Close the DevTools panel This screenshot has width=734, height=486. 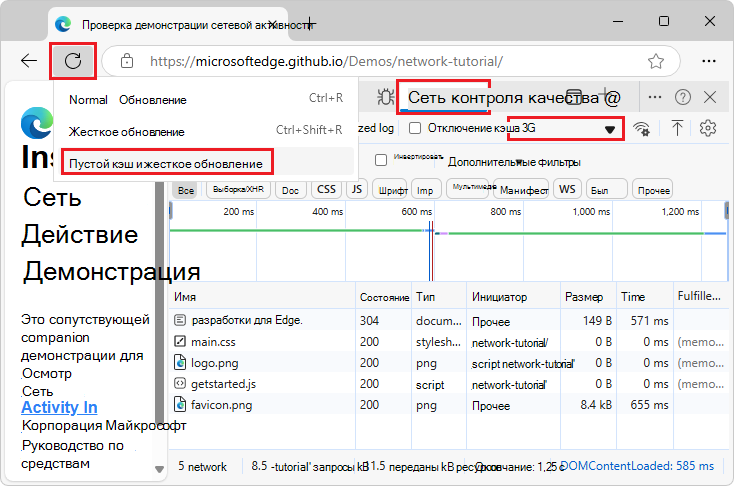(x=710, y=97)
